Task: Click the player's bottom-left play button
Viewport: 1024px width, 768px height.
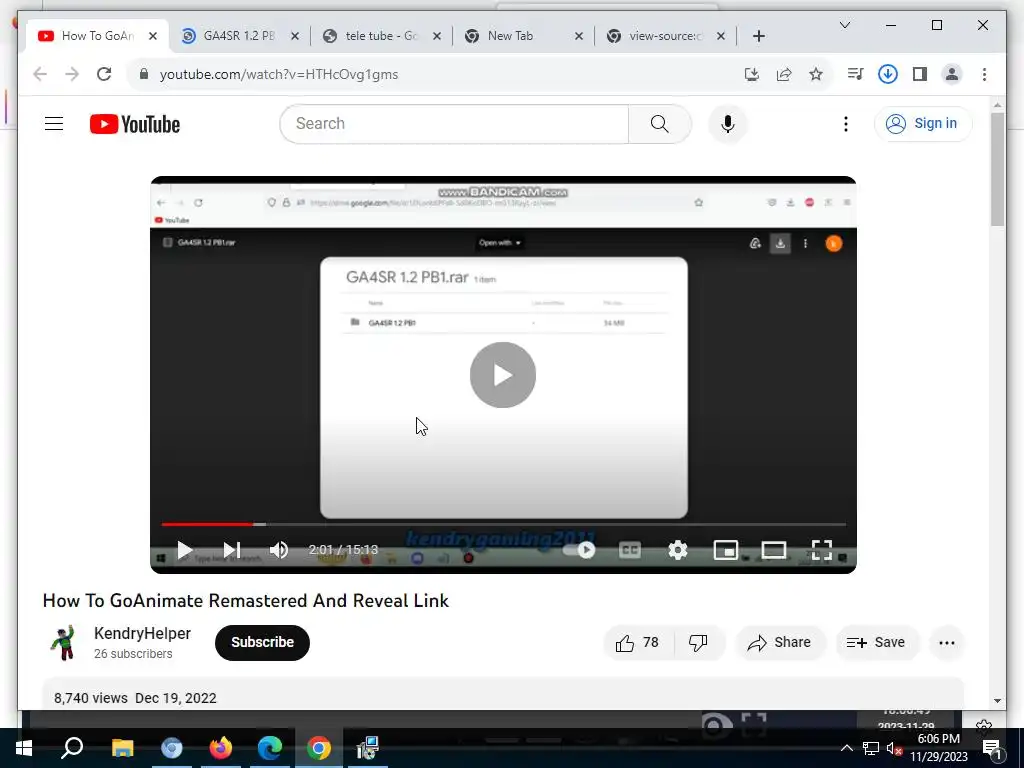Action: point(185,550)
